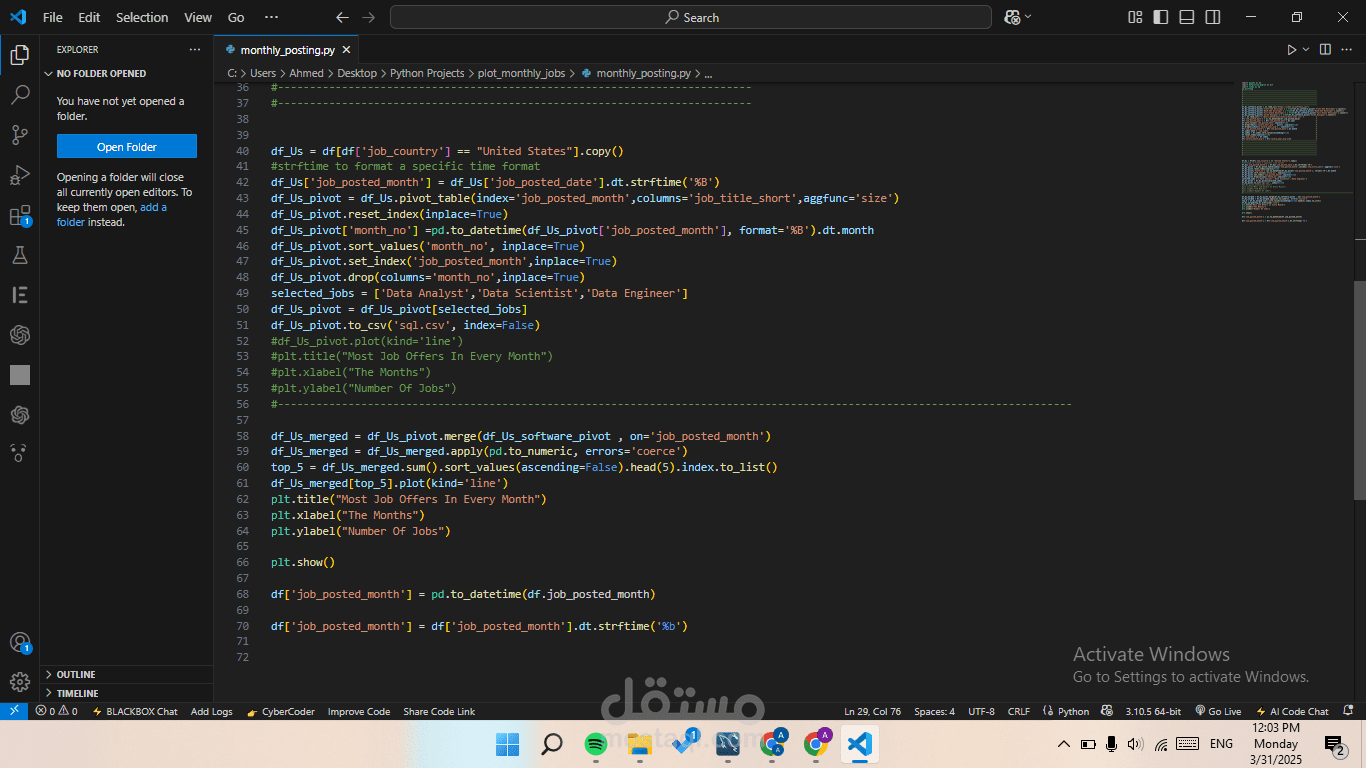
Task: Split the editor to the right
Action: pyautogui.click(x=1325, y=49)
